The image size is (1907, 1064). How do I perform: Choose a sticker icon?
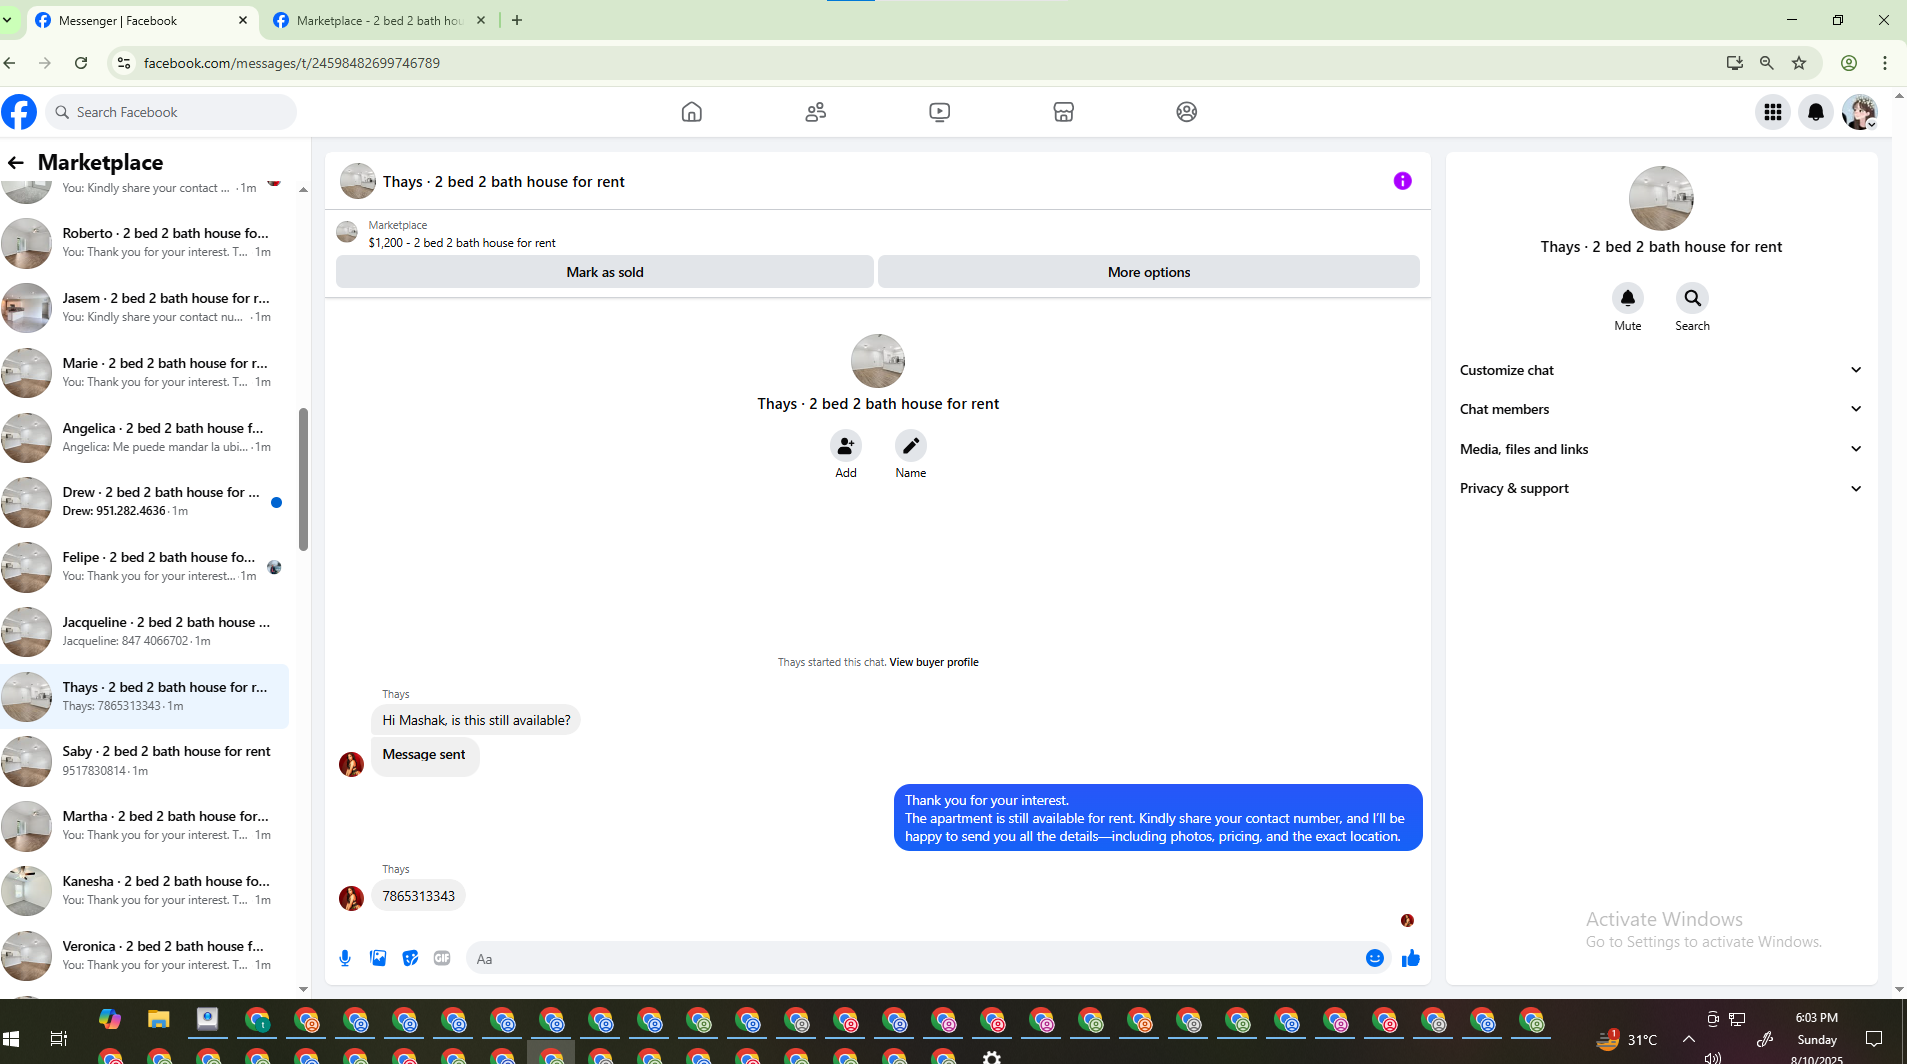click(410, 958)
